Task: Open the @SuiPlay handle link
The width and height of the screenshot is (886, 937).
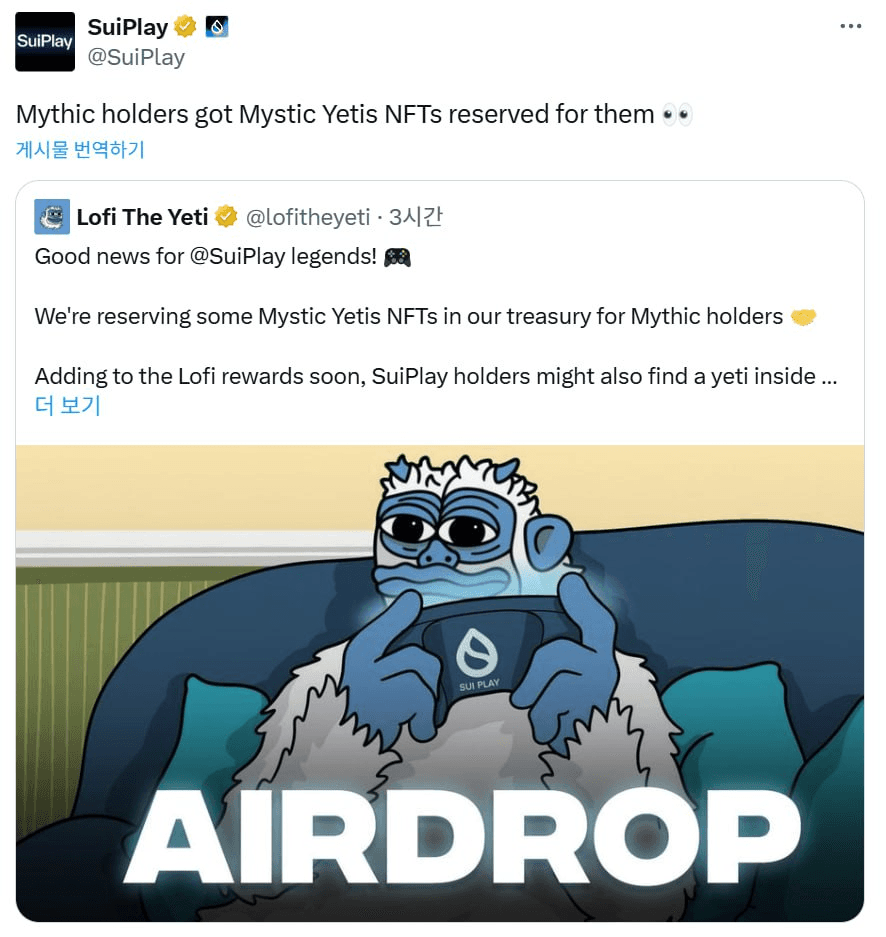Action: click(x=136, y=57)
